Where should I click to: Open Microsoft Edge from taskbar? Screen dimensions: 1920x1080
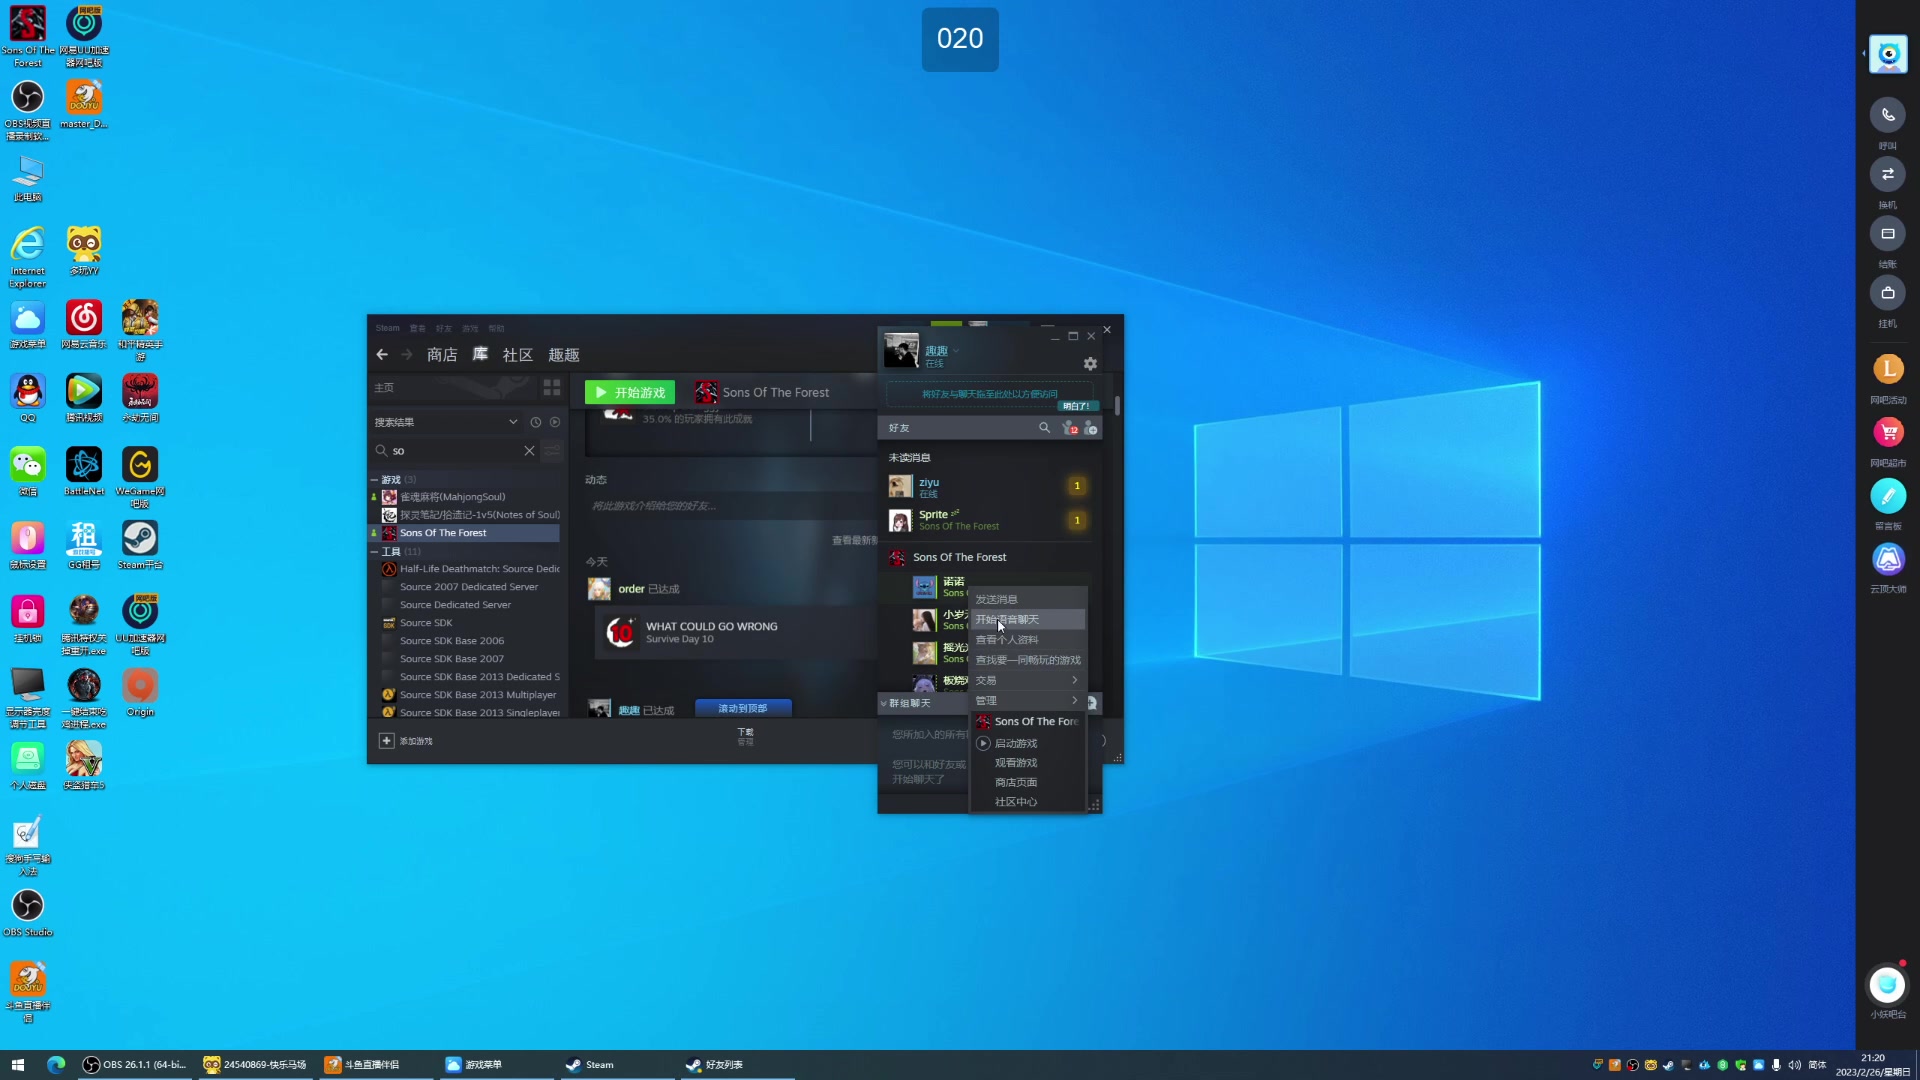point(56,1065)
